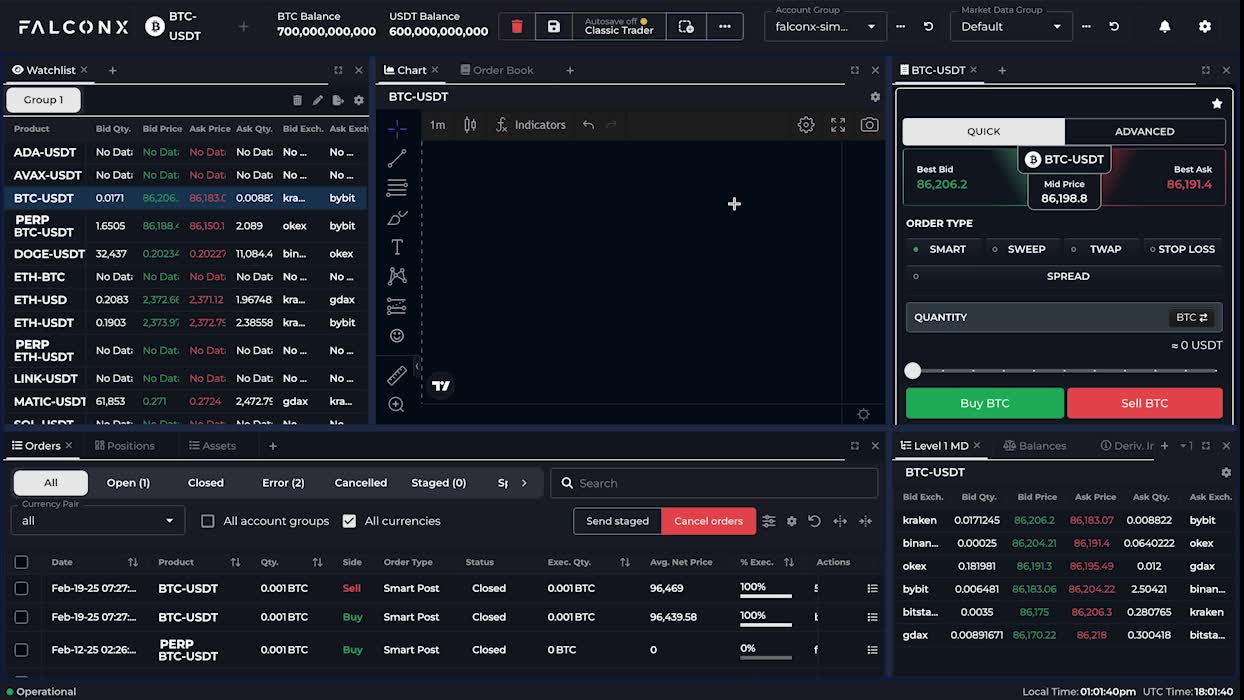Reset Market Data Group with refresh icon
This screenshot has height=700, width=1244.
(x=1114, y=27)
